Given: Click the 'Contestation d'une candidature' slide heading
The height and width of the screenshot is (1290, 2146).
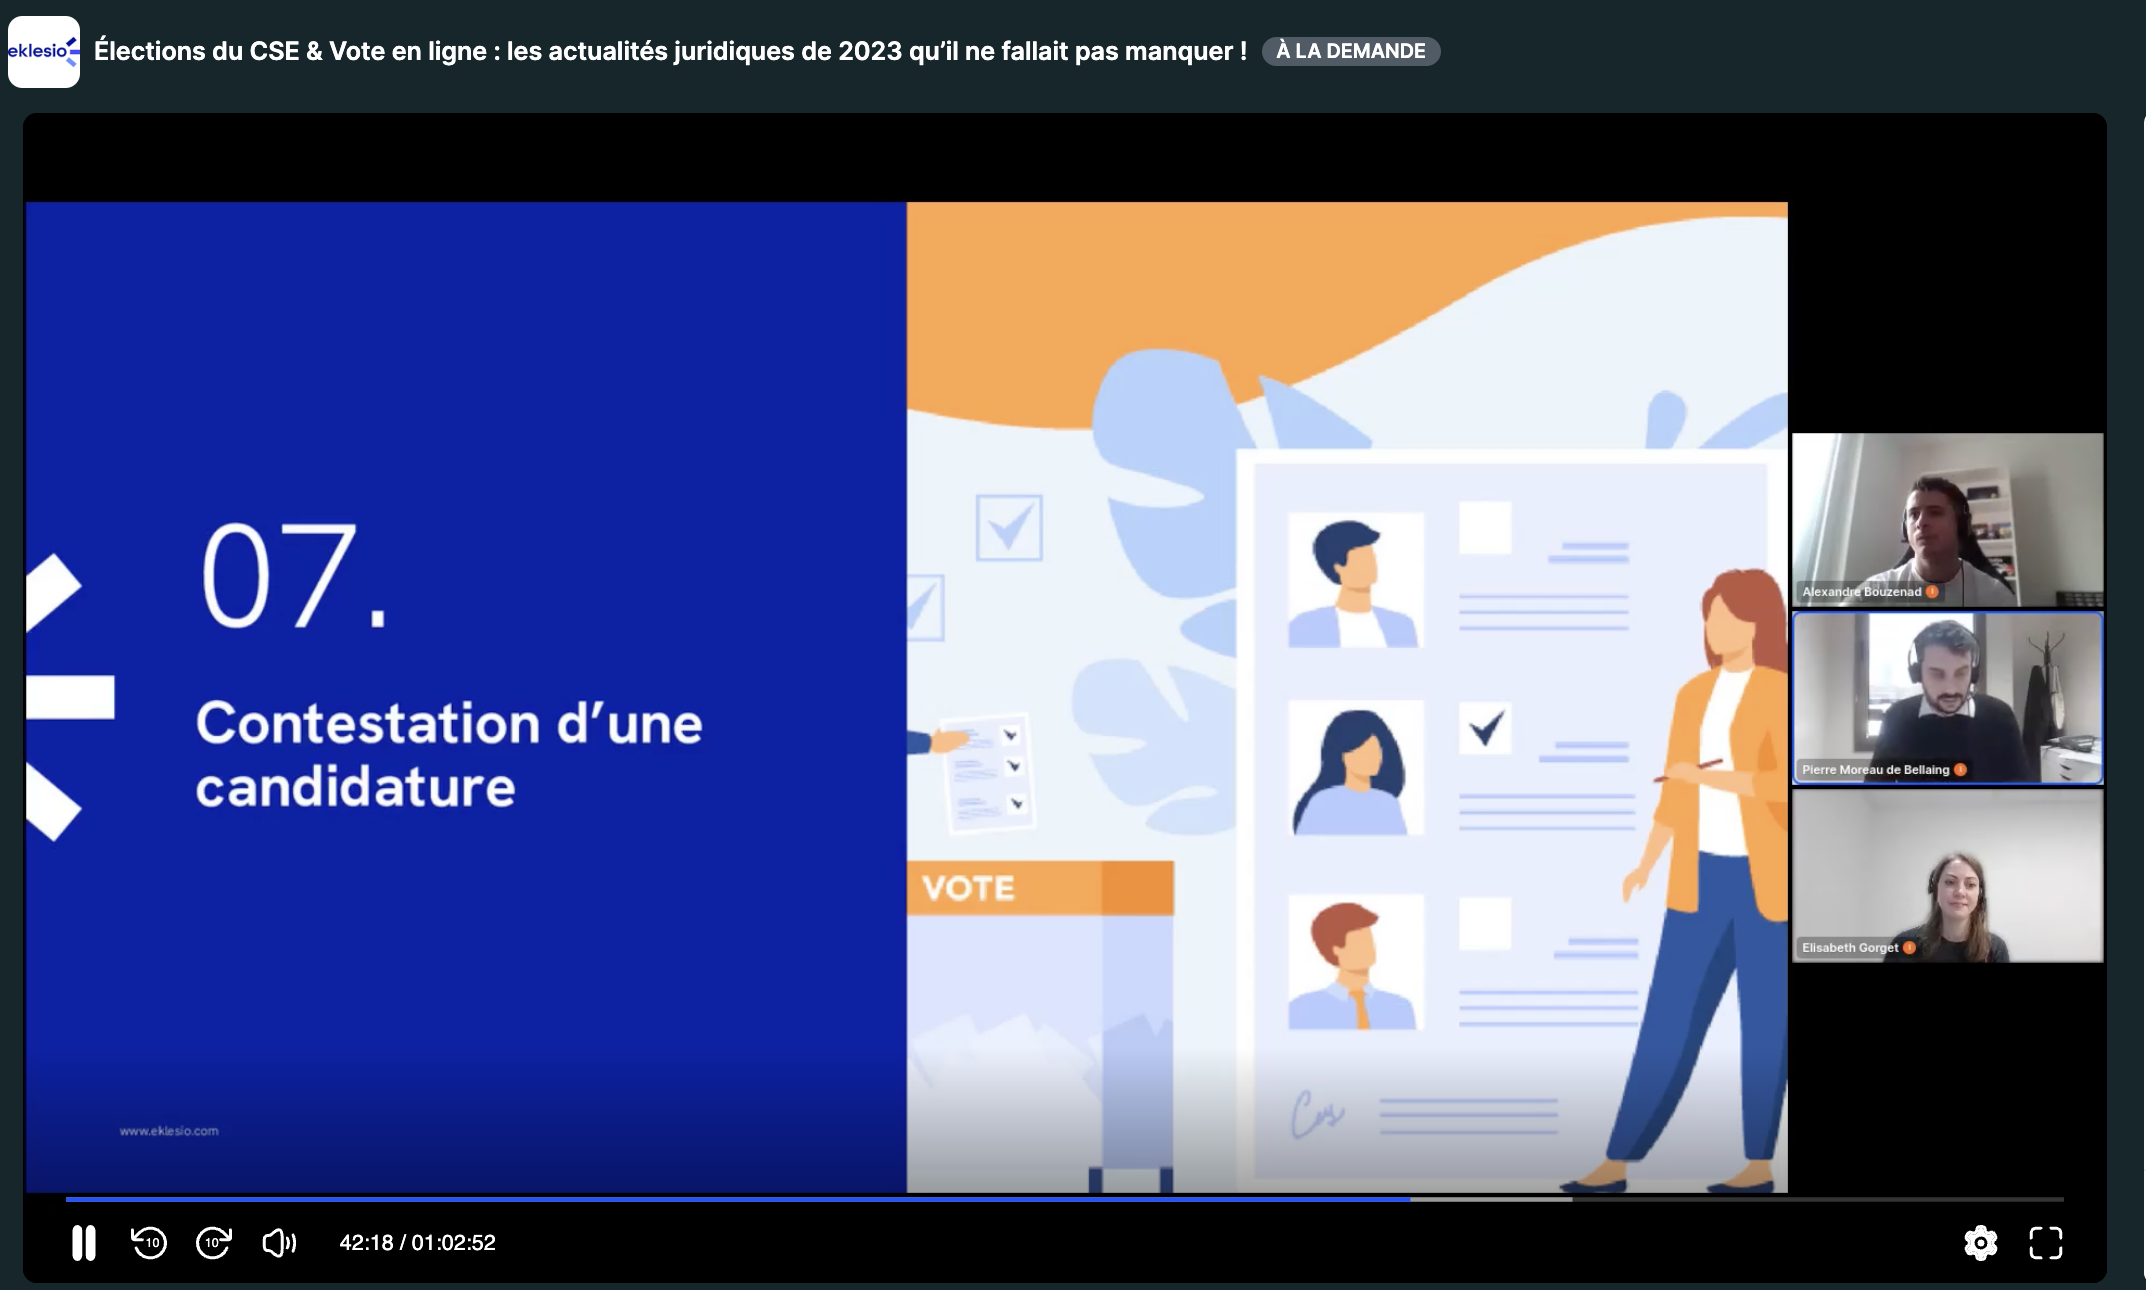Looking at the screenshot, I should [449, 754].
